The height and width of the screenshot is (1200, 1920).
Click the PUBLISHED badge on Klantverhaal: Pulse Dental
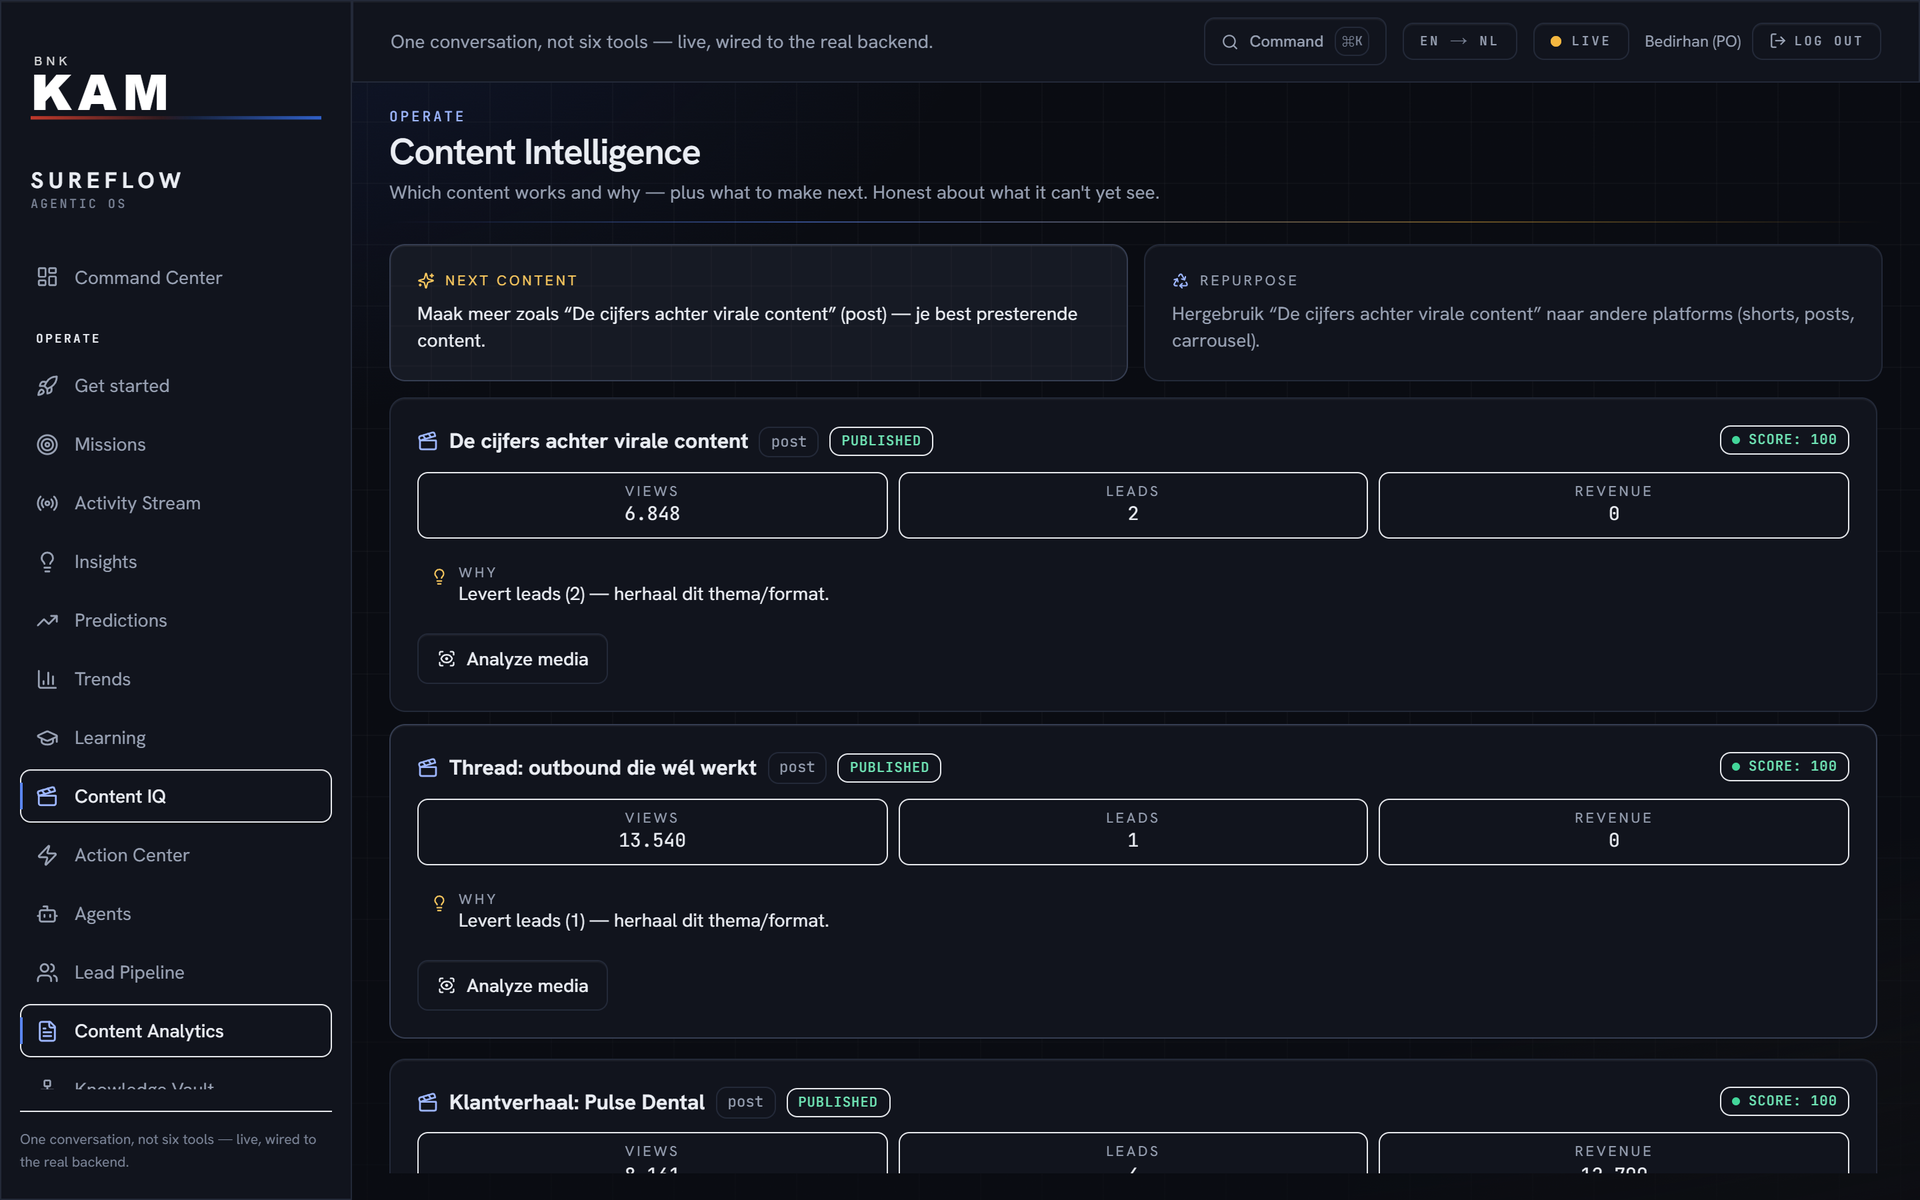point(838,1102)
